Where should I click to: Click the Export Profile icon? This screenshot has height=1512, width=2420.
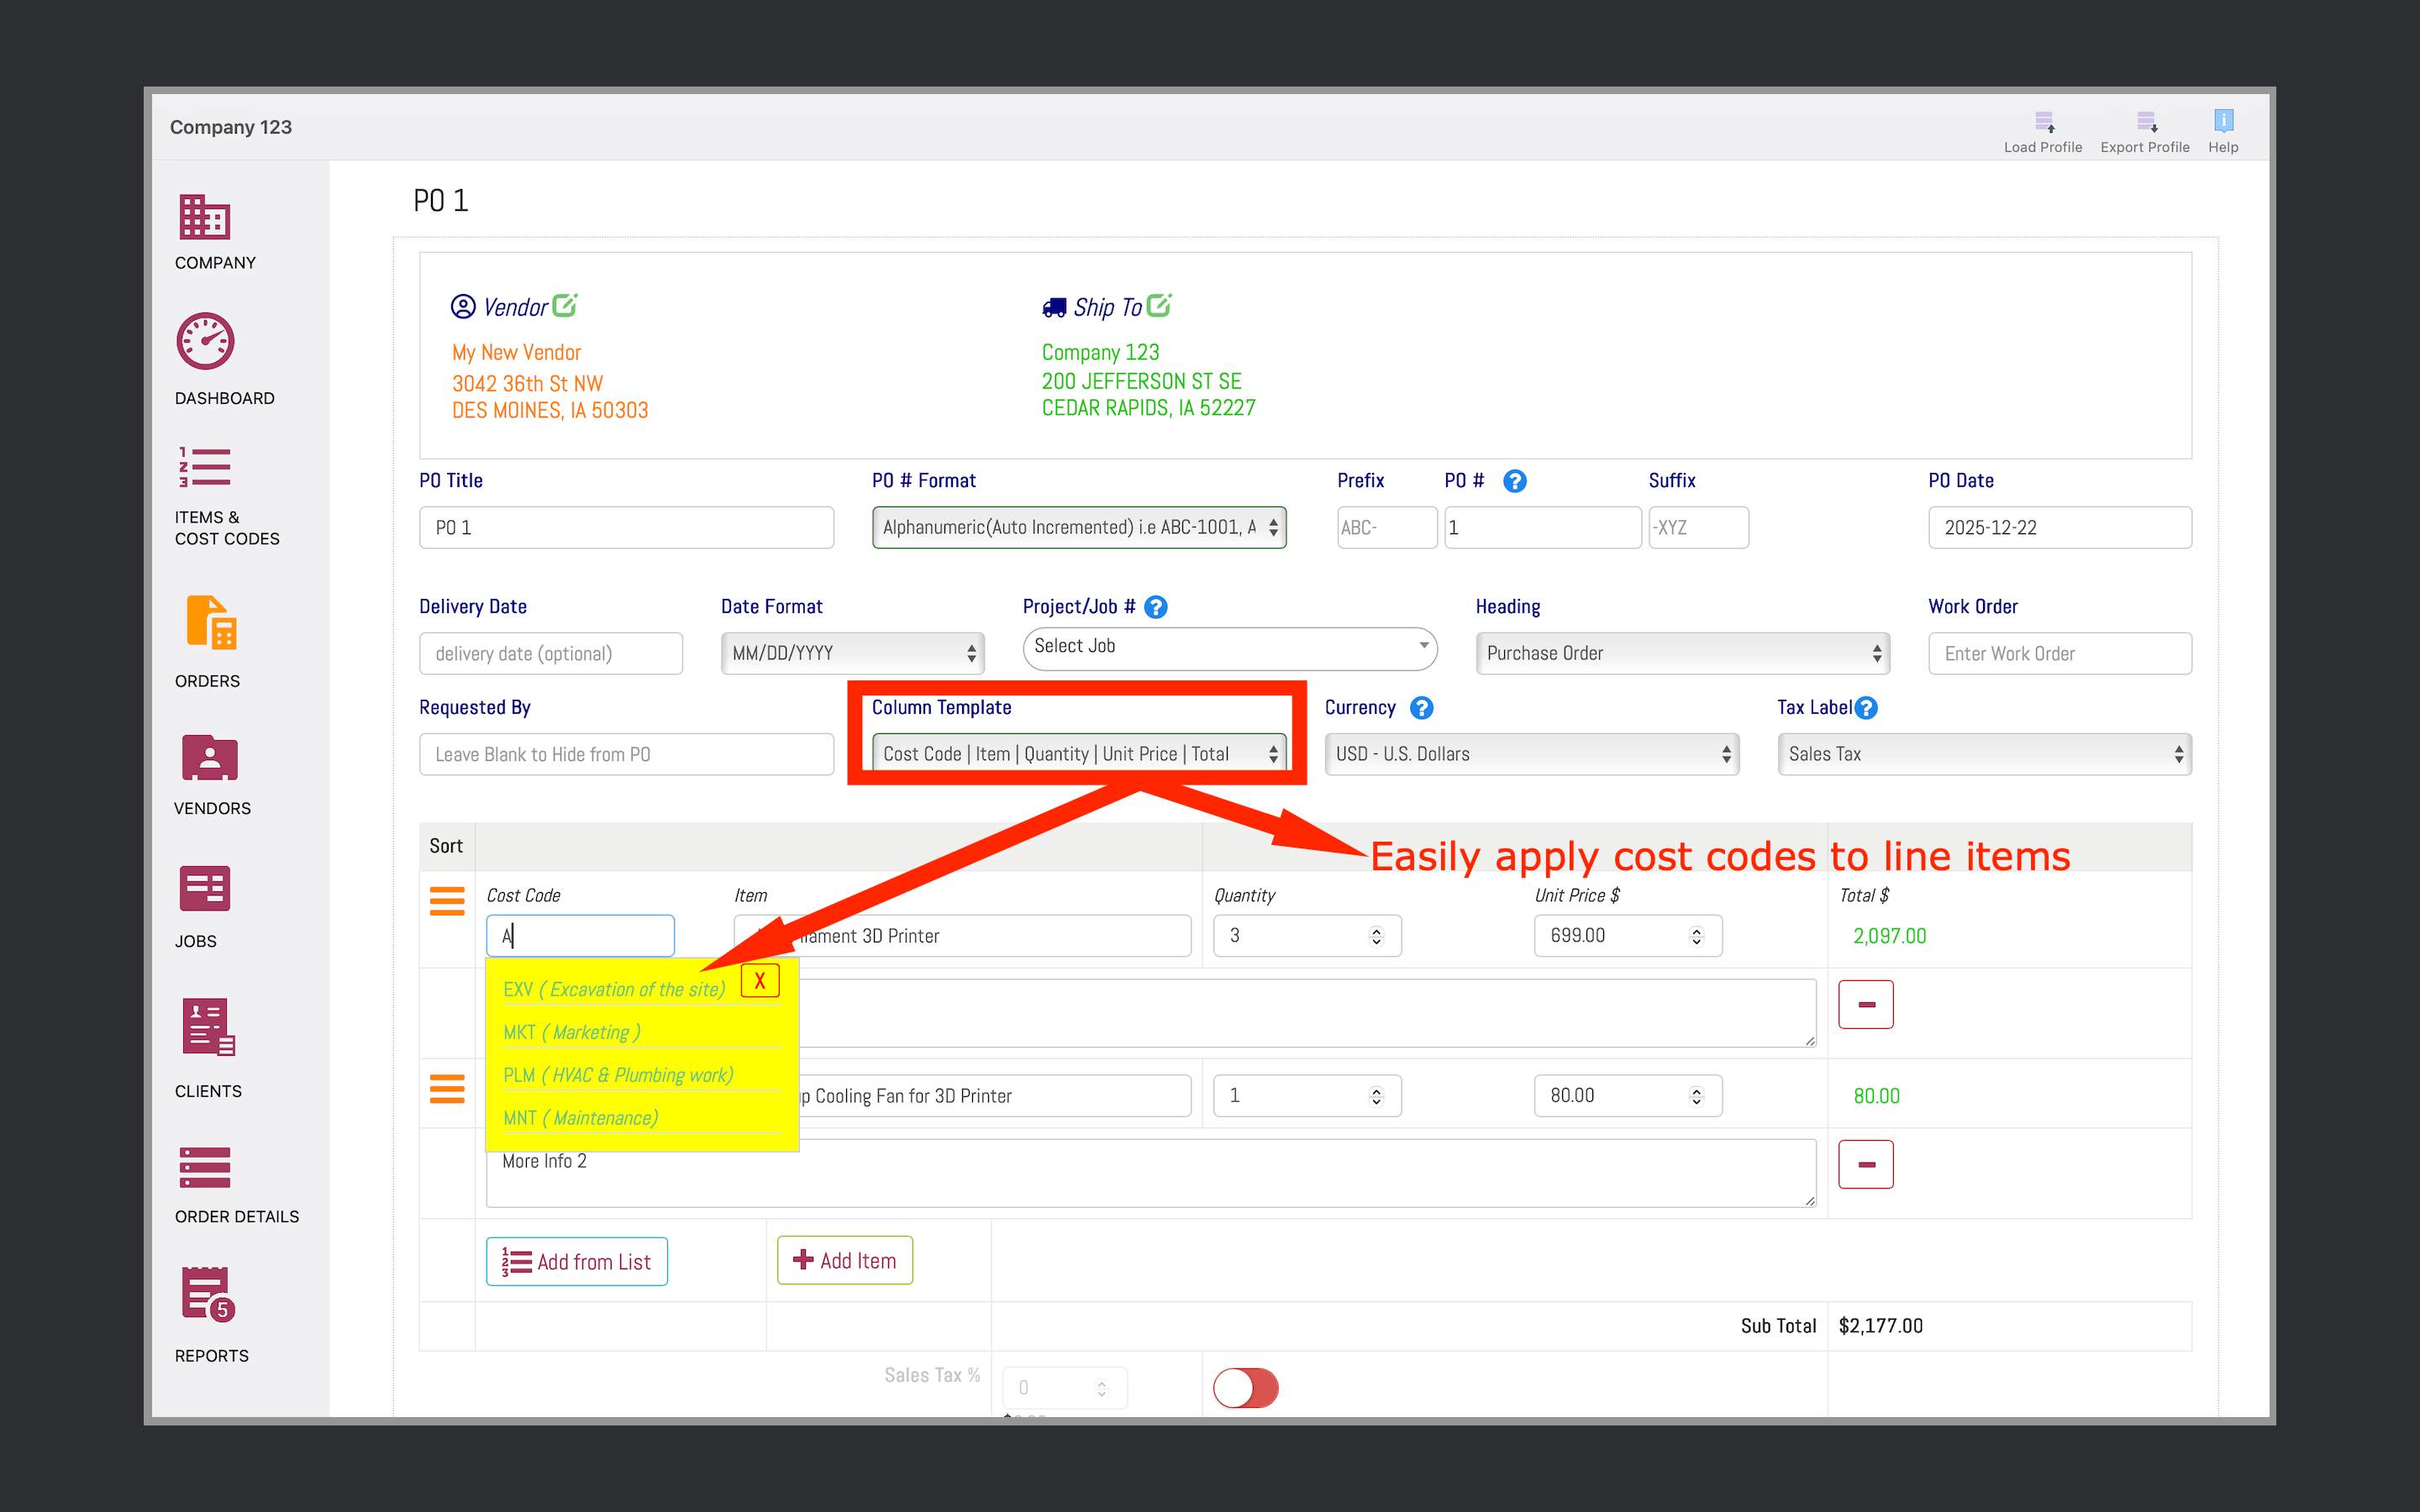(x=2145, y=123)
